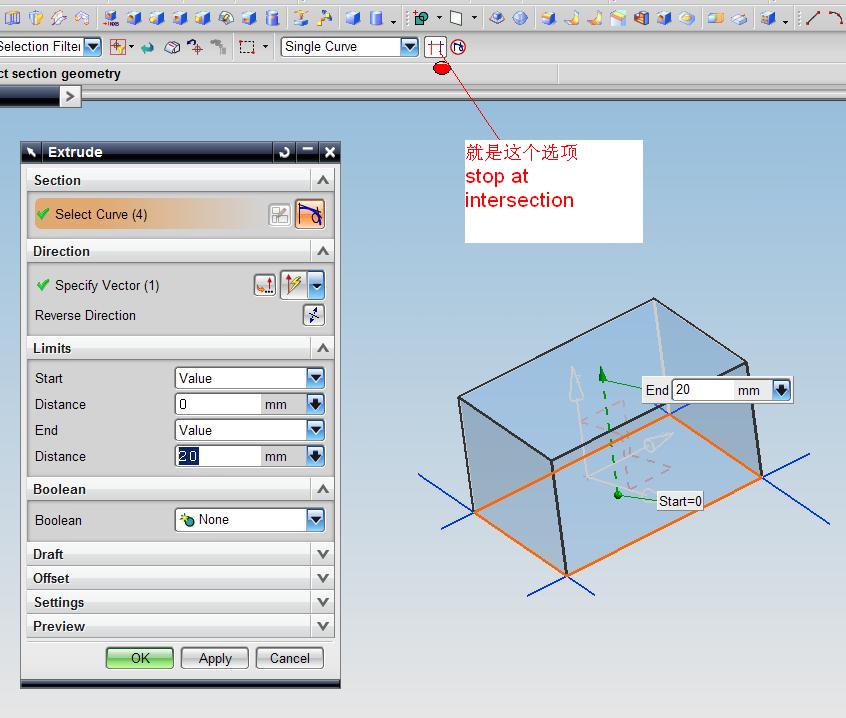Click the OK button
846x718 pixels.
(x=140, y=658)
